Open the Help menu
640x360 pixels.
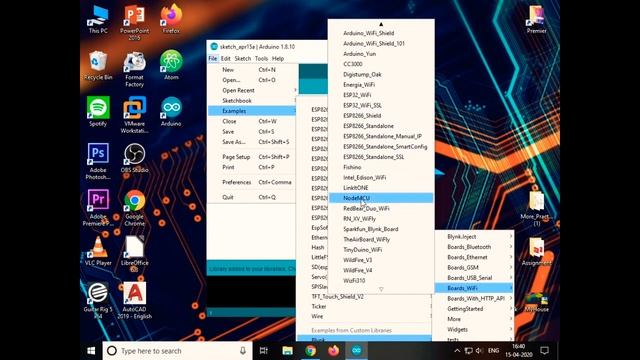point(278,58)
